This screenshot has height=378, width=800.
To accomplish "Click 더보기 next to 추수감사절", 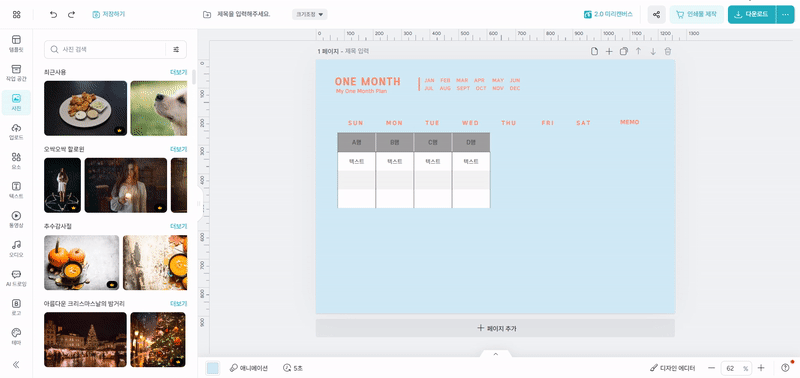I will click(178, 226).
